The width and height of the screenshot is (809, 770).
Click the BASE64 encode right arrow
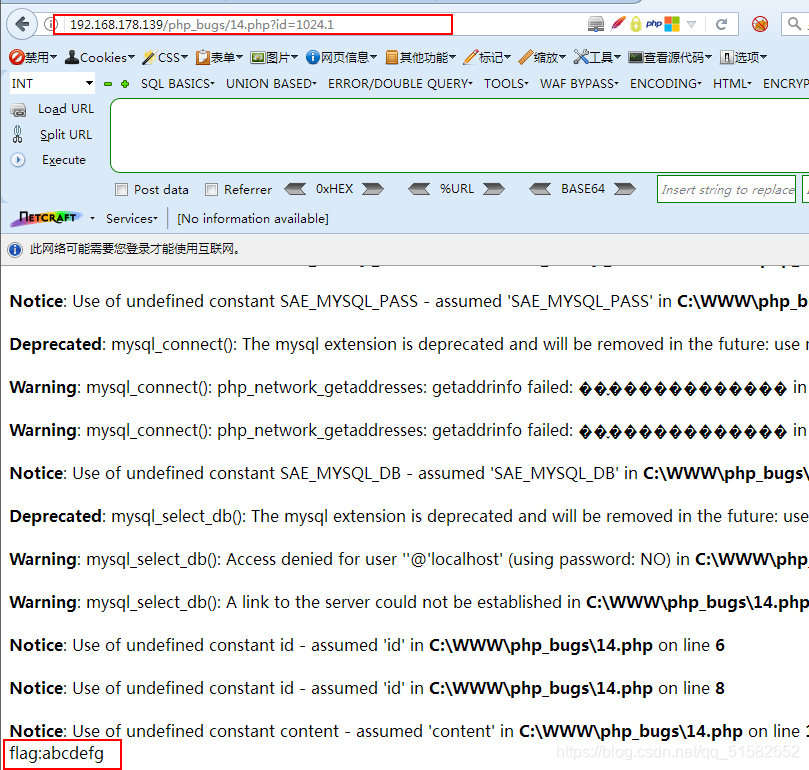[x=625, y=189]
